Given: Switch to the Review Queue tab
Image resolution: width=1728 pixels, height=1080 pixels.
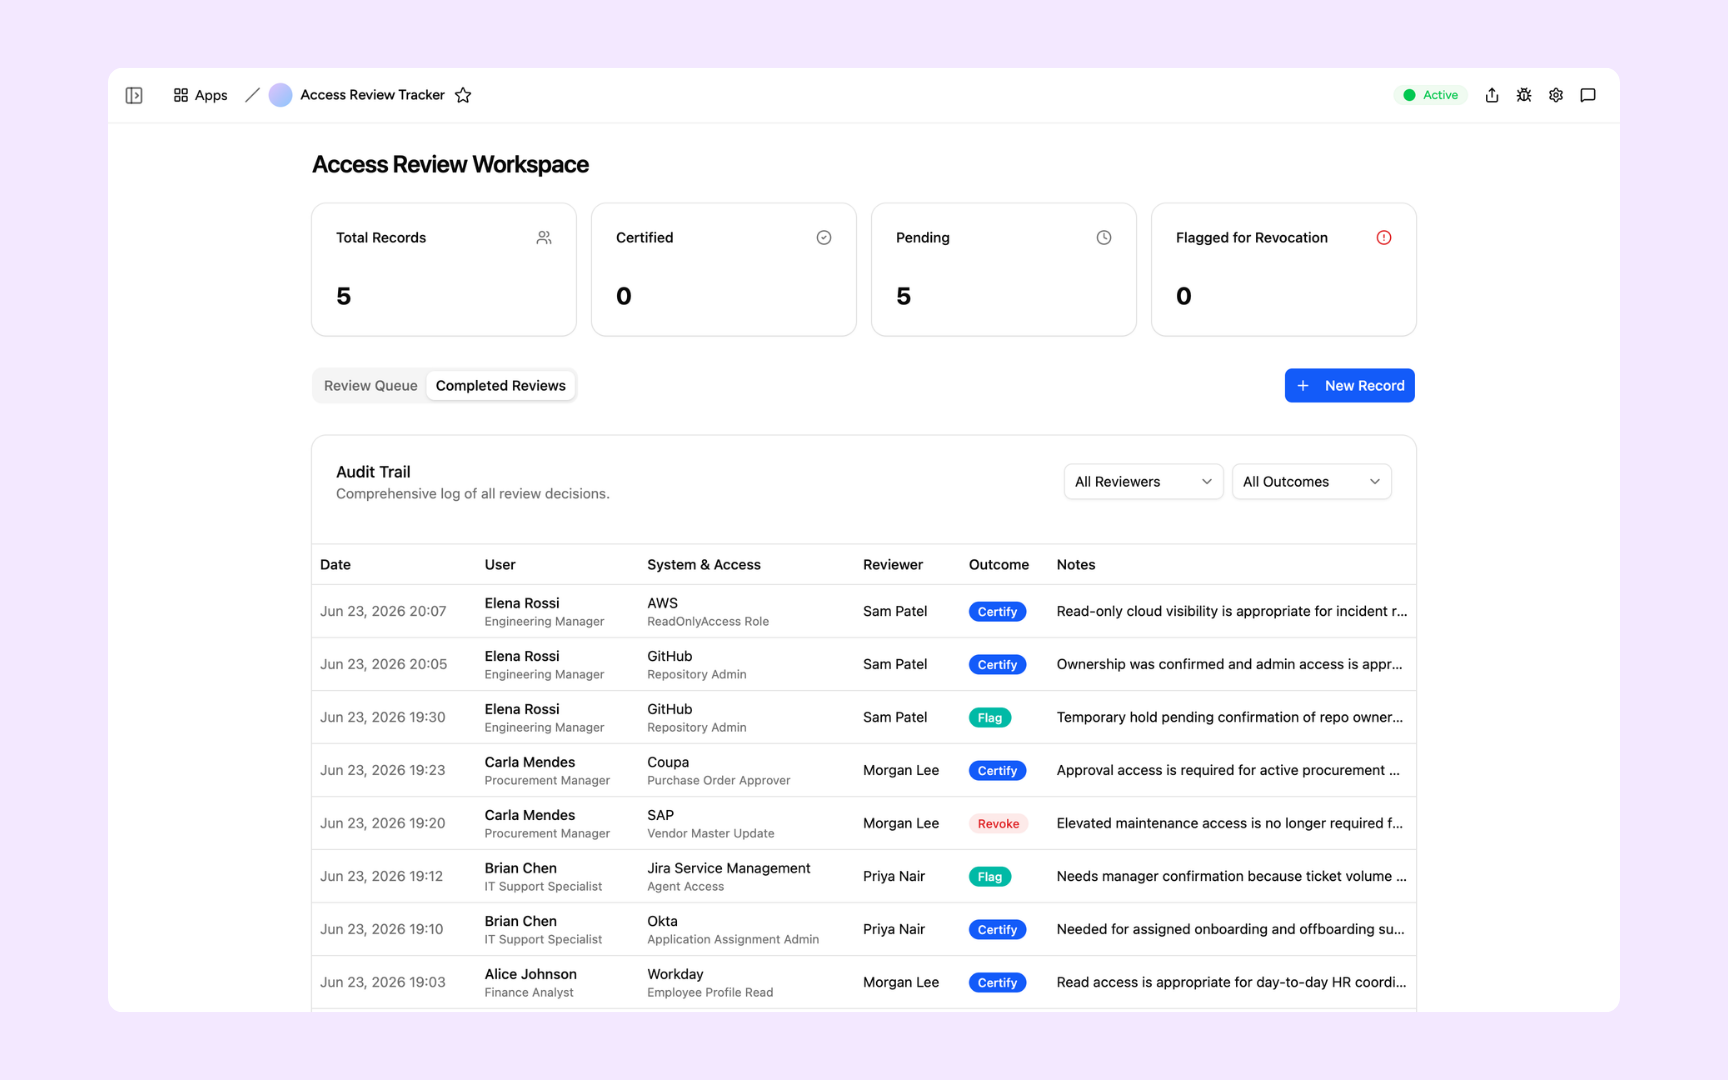Looking at the screenshot, I should pos(370,386).
